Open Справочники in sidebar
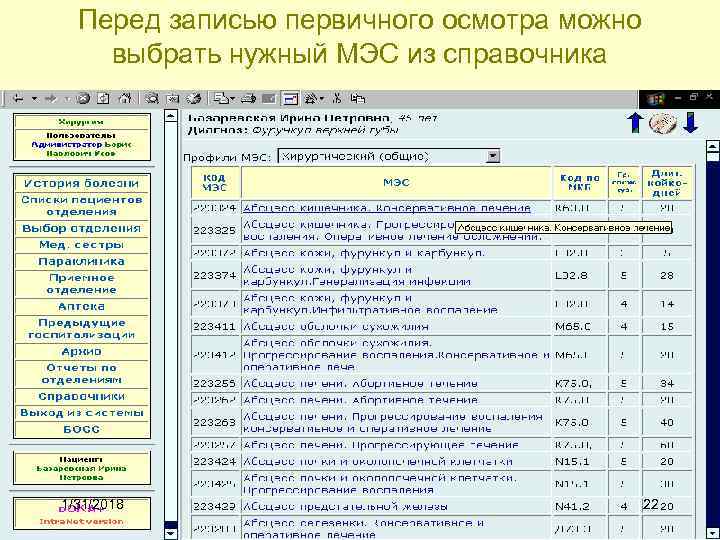720x540 pixels. [x=81, y=396]
